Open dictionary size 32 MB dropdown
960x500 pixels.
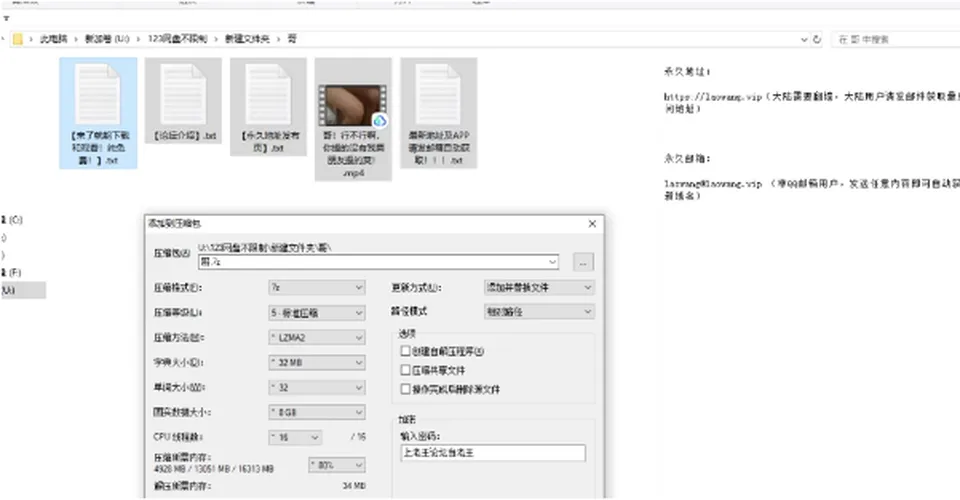(317, 362)
